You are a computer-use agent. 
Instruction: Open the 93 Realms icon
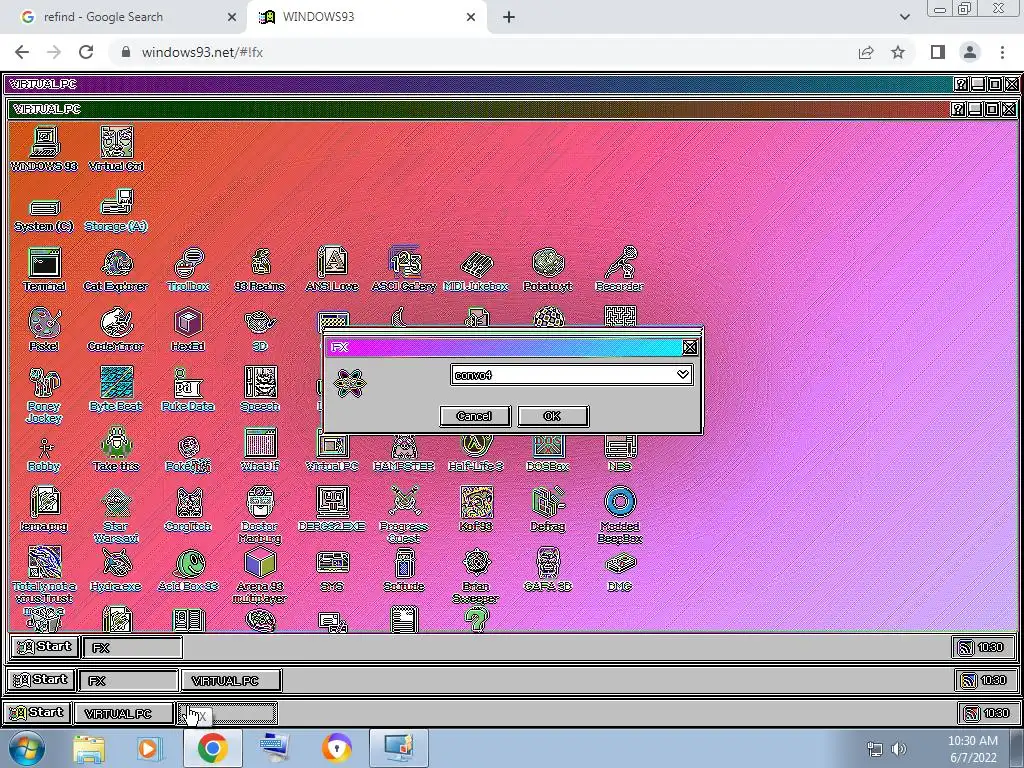coord(260,269)
